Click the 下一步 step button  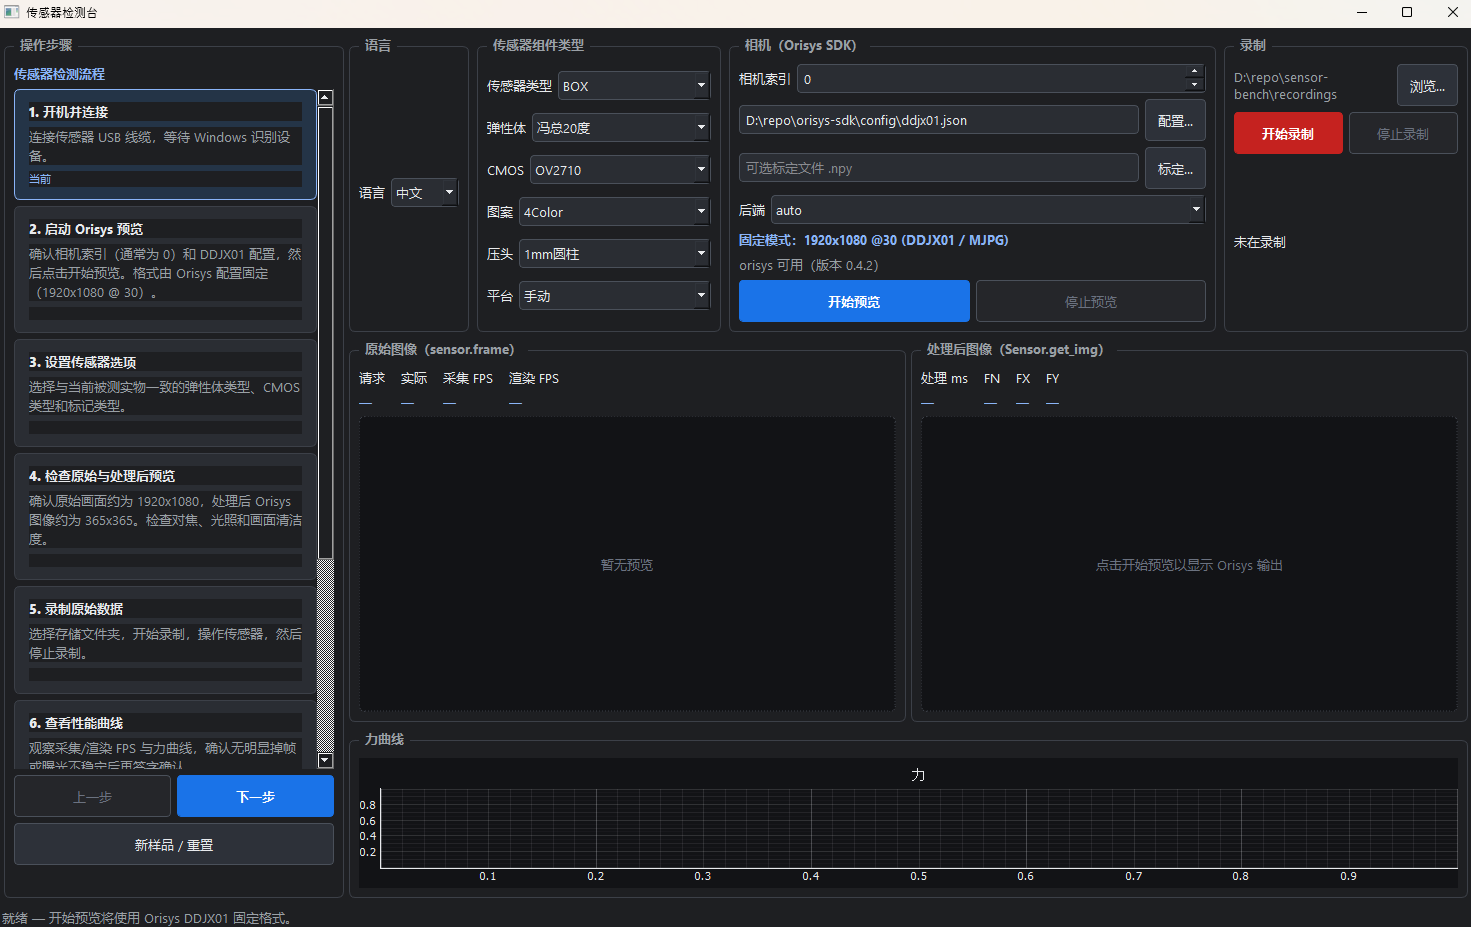(x=255, y=796)
